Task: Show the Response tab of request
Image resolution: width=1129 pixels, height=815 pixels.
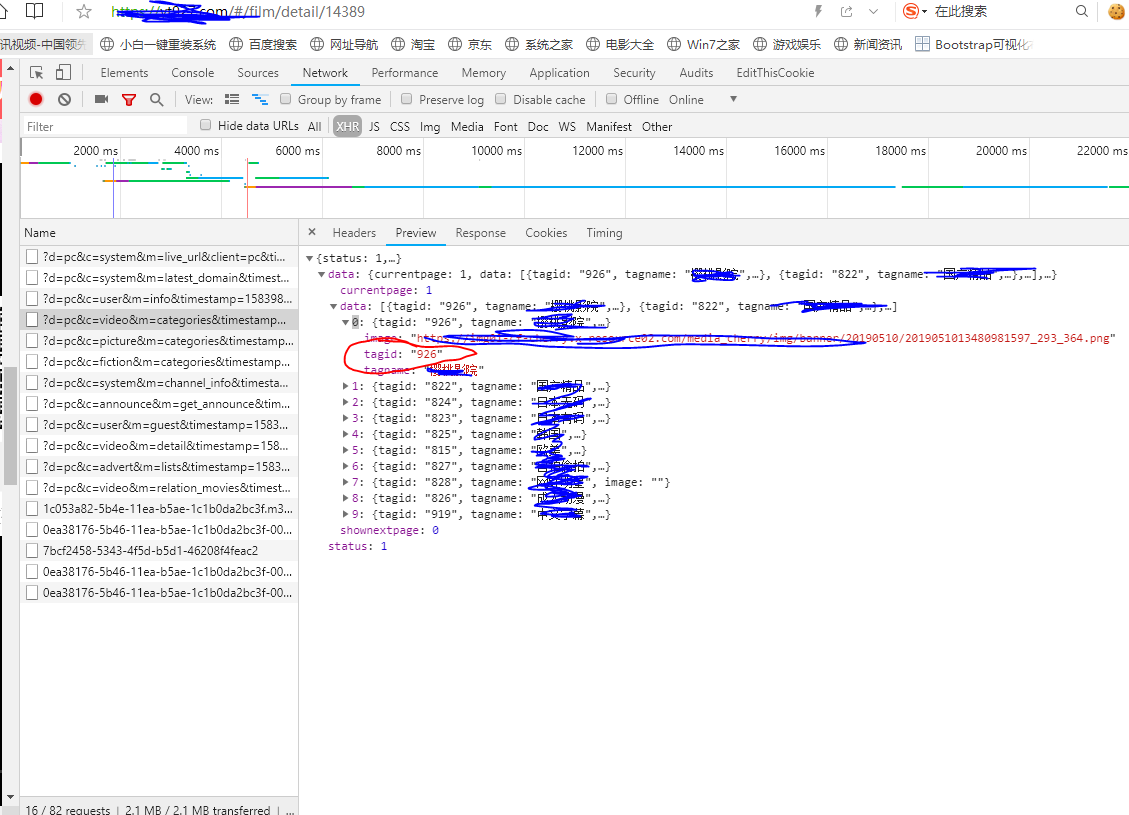Action: [x=480, y=233]
